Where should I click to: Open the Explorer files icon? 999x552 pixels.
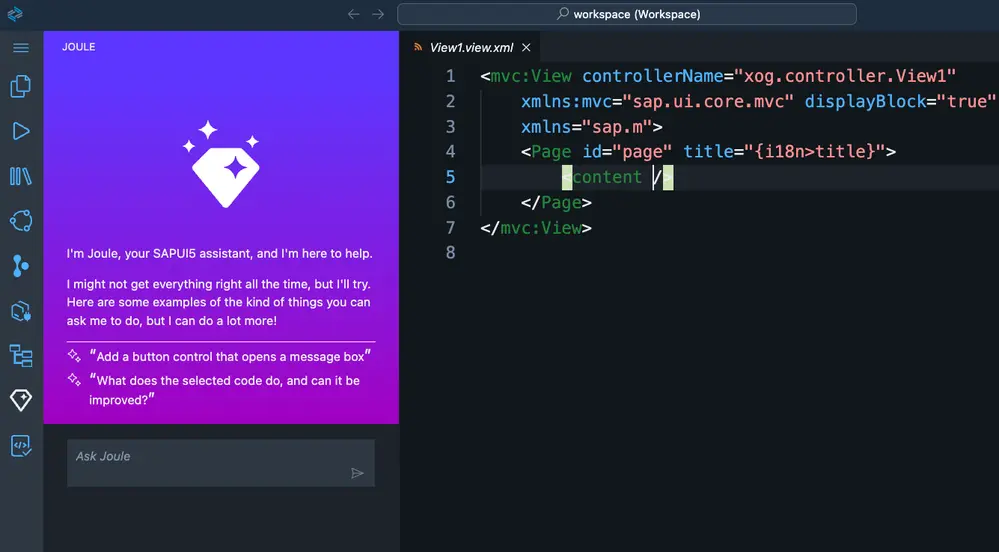click(x=21, y=87)
